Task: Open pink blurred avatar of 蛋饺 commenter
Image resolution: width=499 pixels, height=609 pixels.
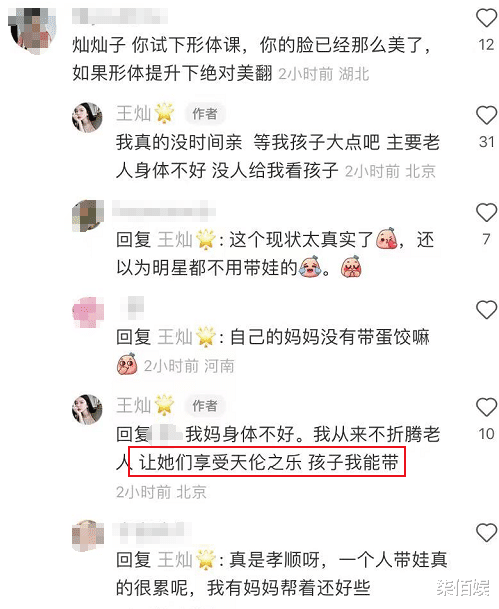Action: (88, 313)
